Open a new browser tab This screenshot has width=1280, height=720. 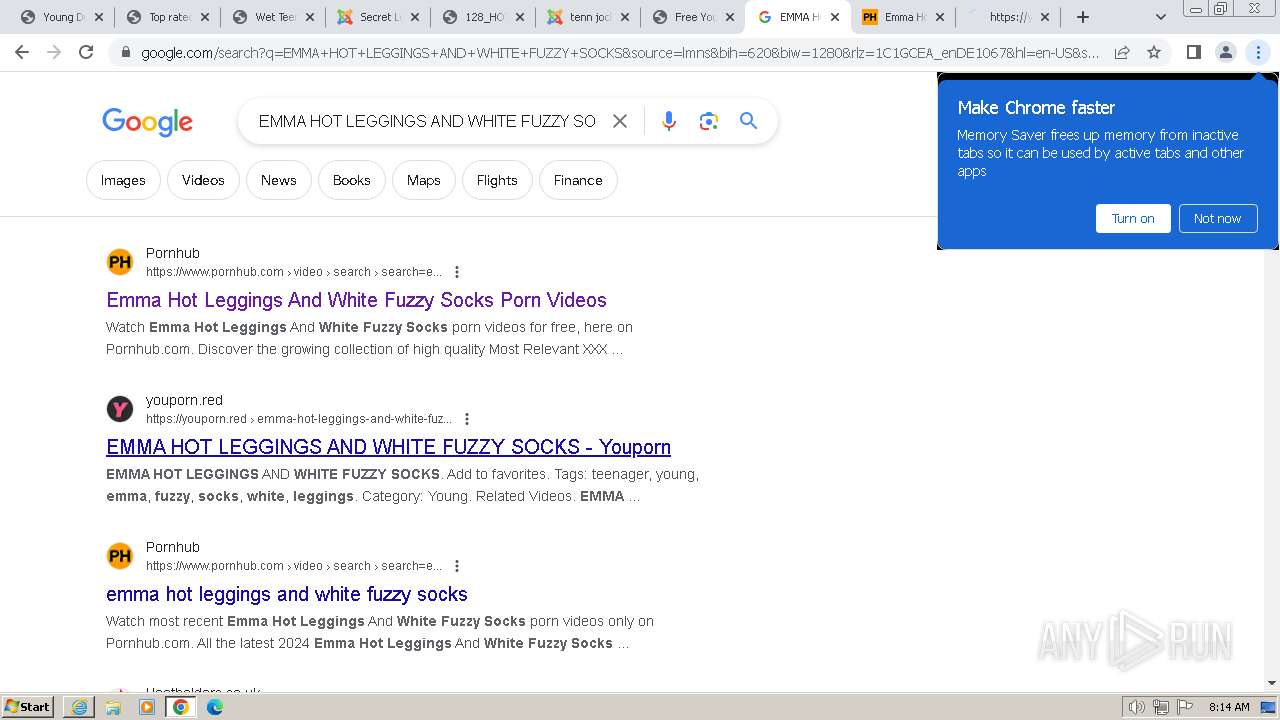point(1082,17)
